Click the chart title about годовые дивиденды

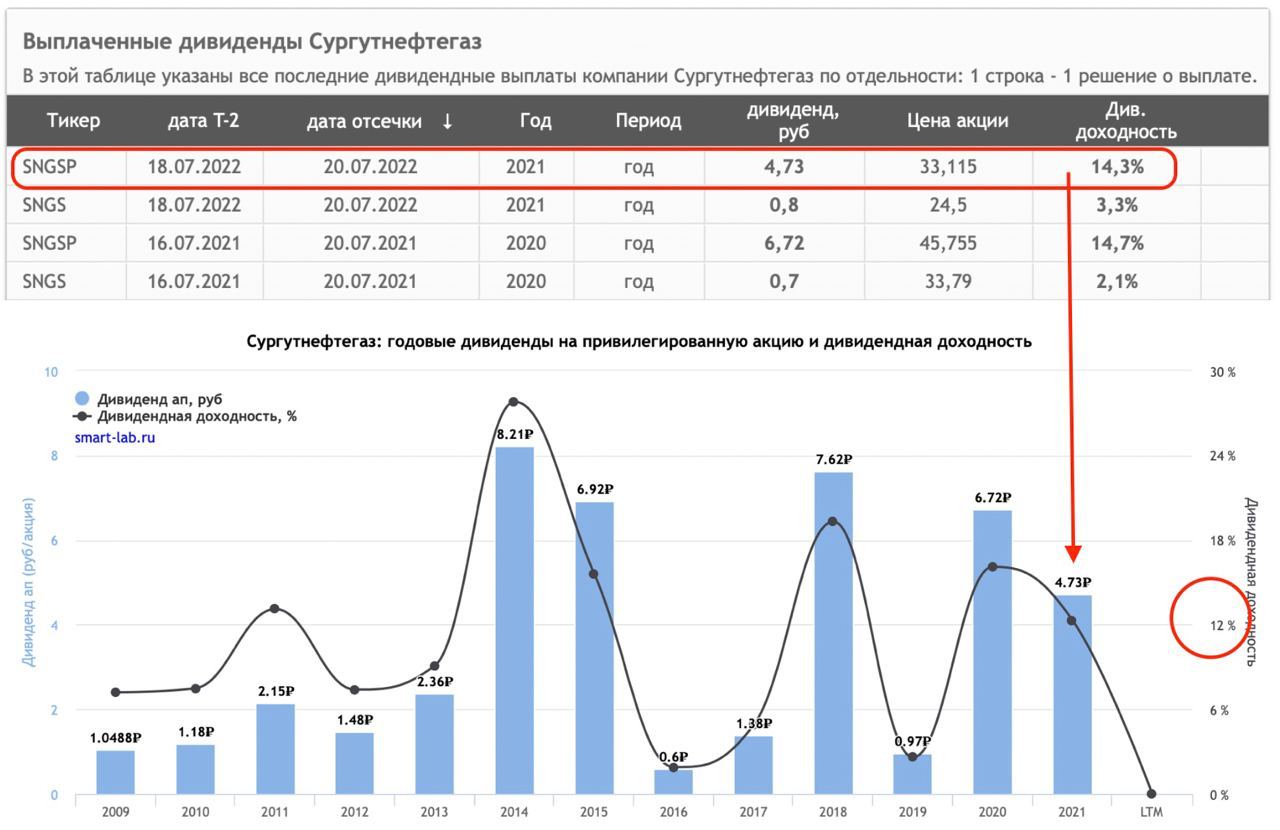coord(639,341)
